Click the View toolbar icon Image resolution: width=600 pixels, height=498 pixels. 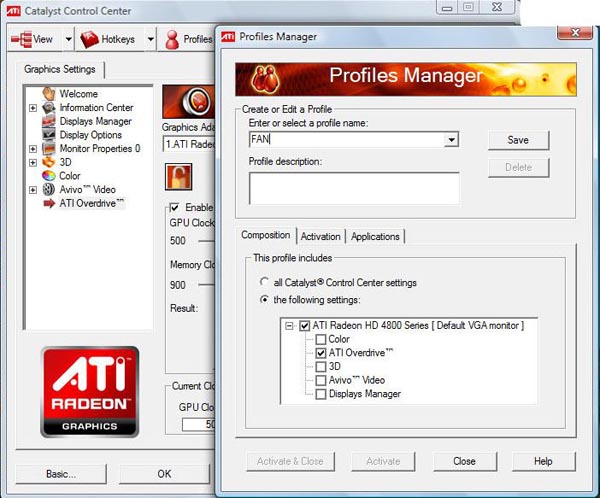(x=21, y=39)
